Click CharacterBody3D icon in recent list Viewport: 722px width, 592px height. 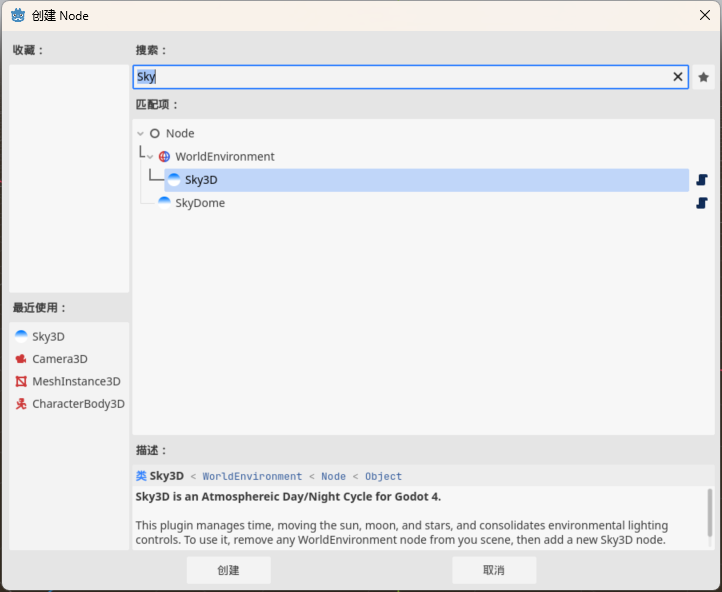coord(21,404)
